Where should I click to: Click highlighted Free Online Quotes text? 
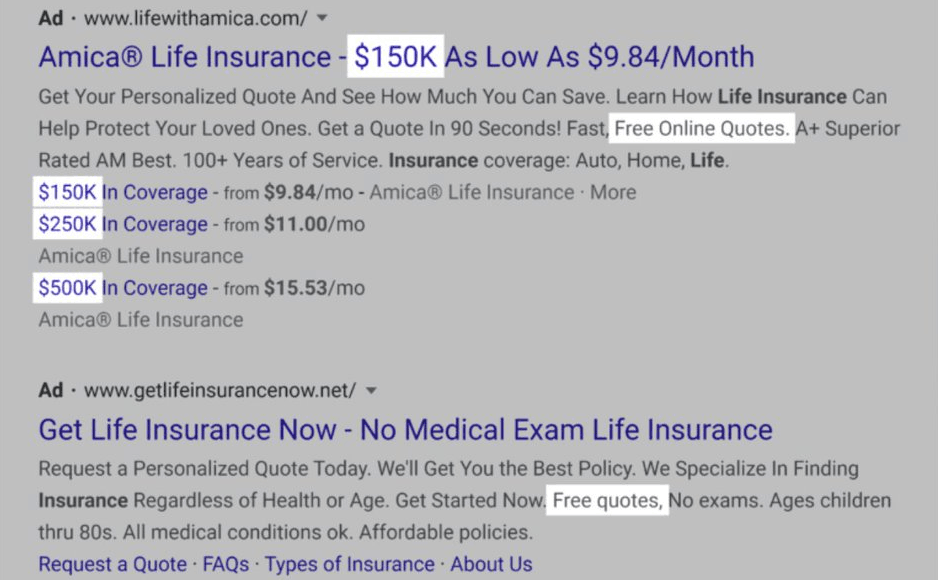[702, 129]
